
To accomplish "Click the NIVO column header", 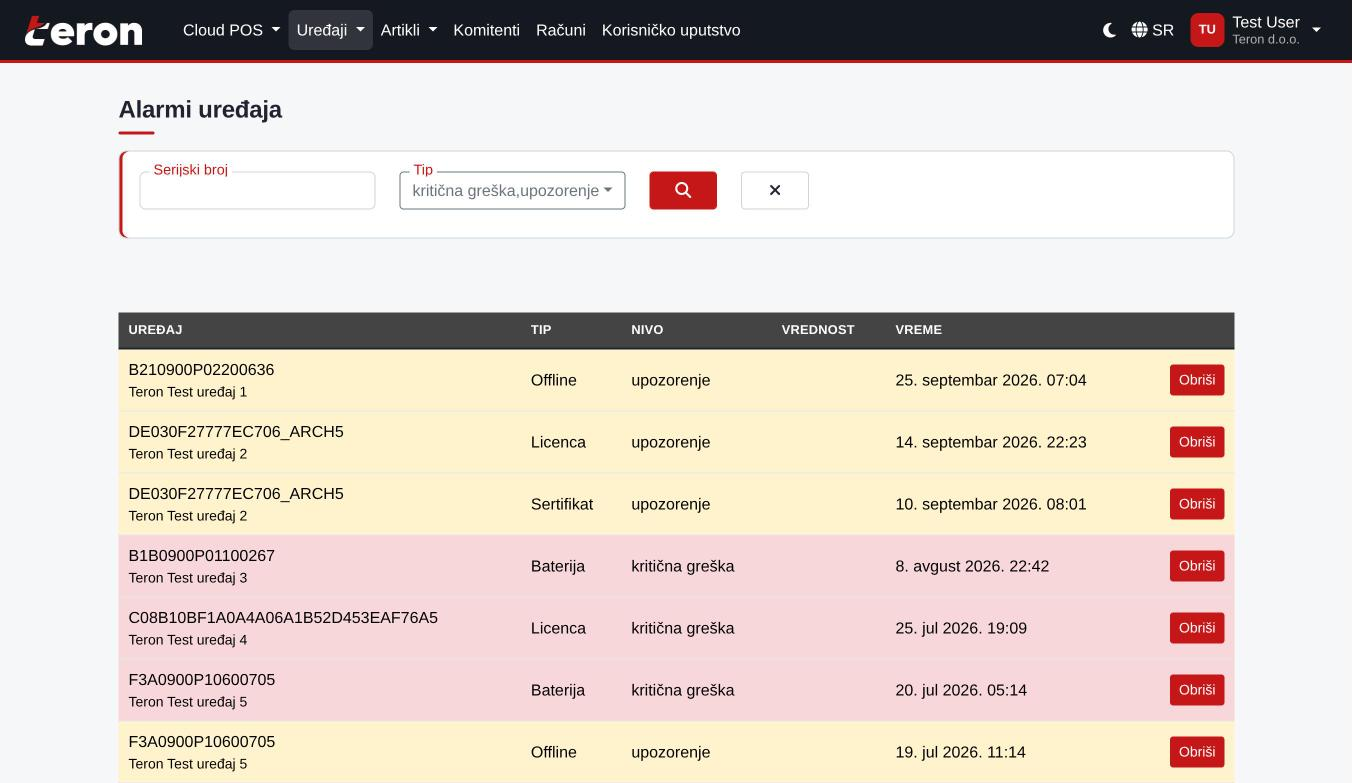I will 647,330.
